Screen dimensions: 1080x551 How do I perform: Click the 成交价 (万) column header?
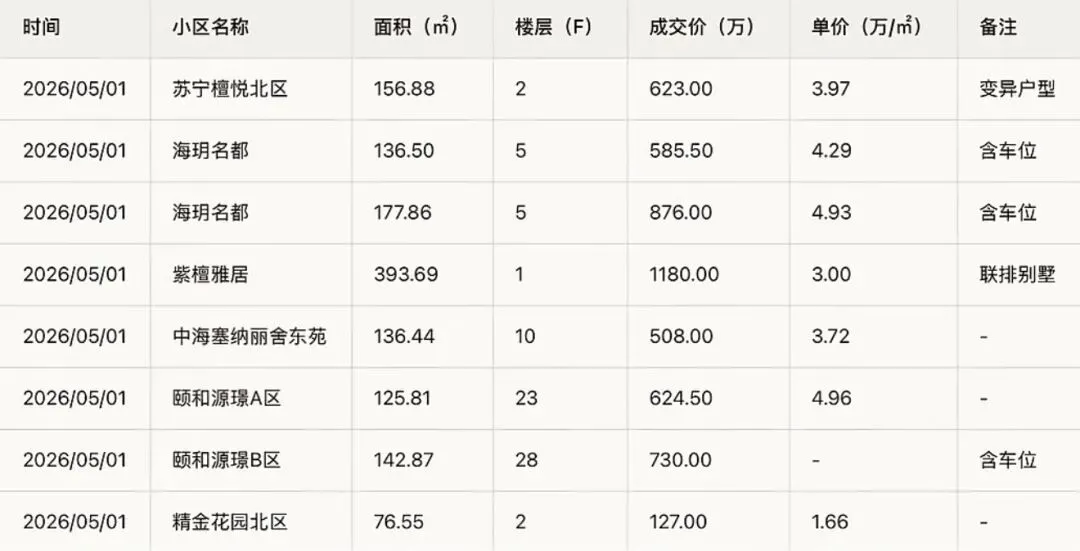click(x=701, y=28)
